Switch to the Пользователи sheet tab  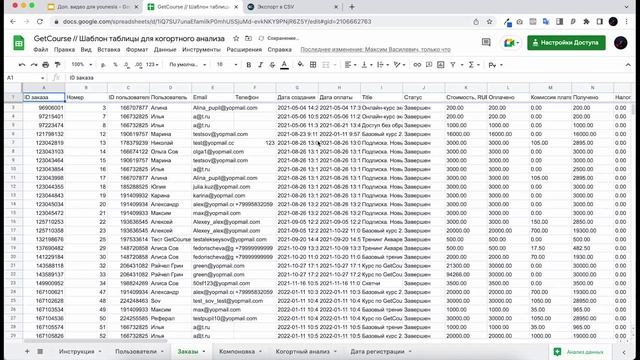pyautogui.click(x=139, y=351)
